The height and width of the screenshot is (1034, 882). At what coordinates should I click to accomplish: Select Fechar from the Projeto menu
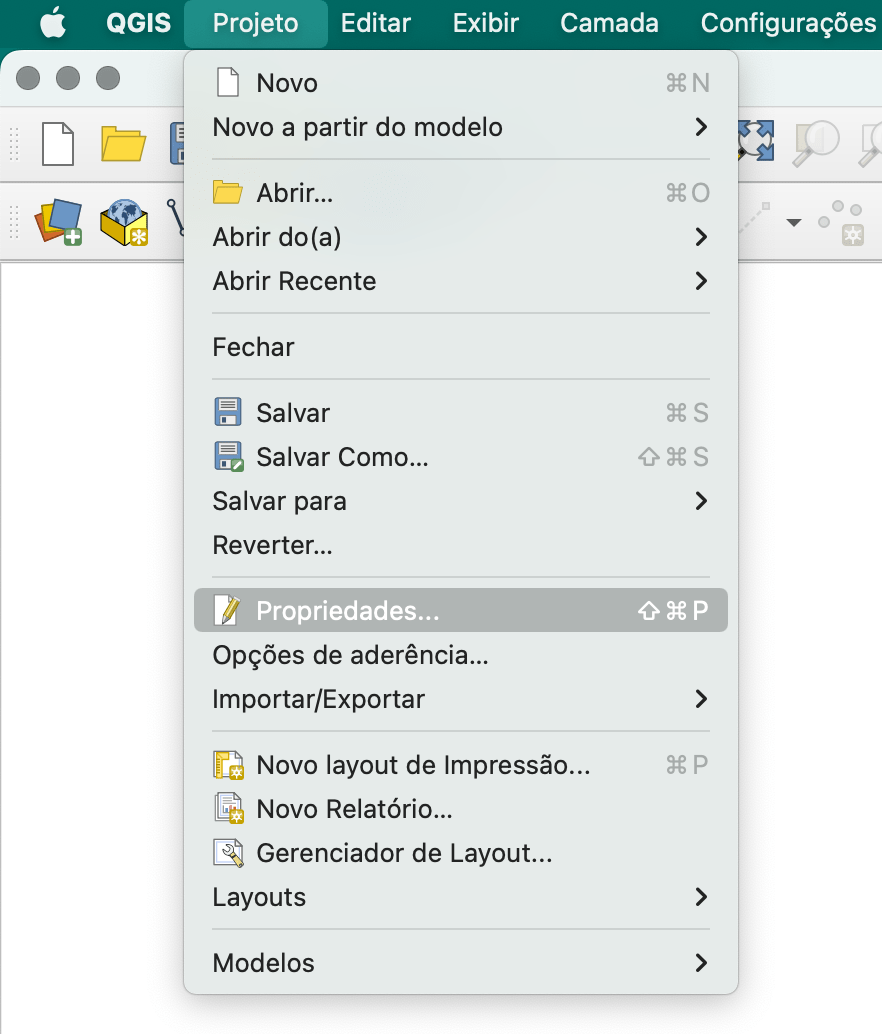click(x=253, y=347)
